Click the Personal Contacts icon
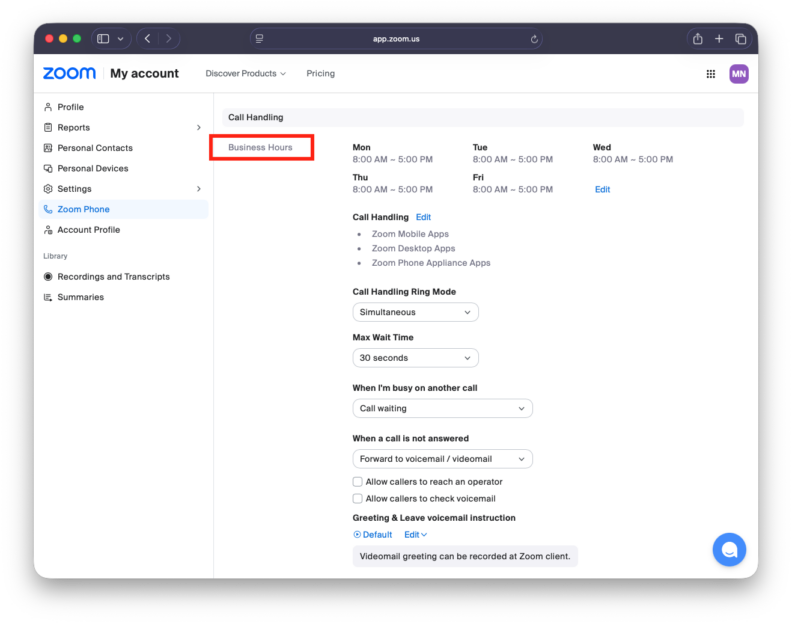Viewport: 792px width, 623px height. [x=48, y=148]
